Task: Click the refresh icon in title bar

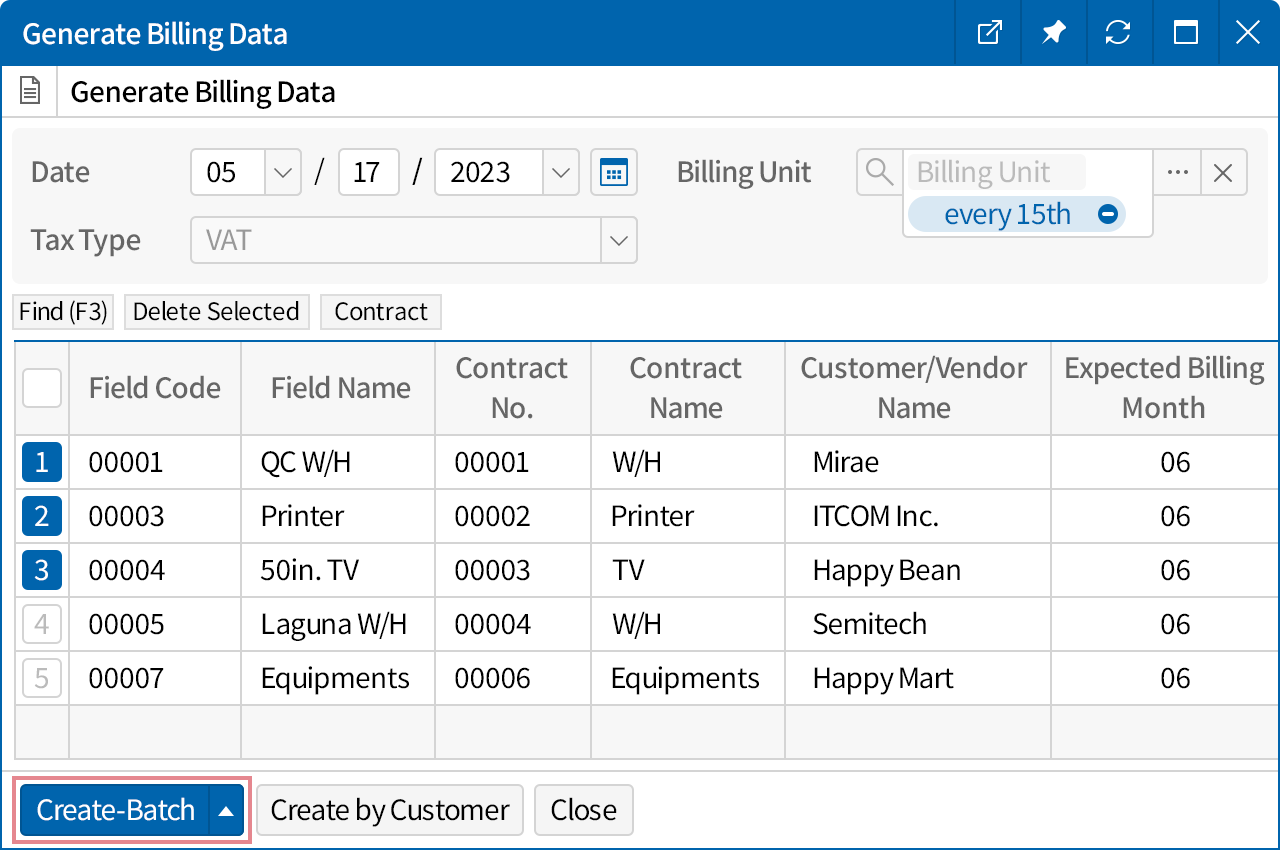Action: [1118, 33]
